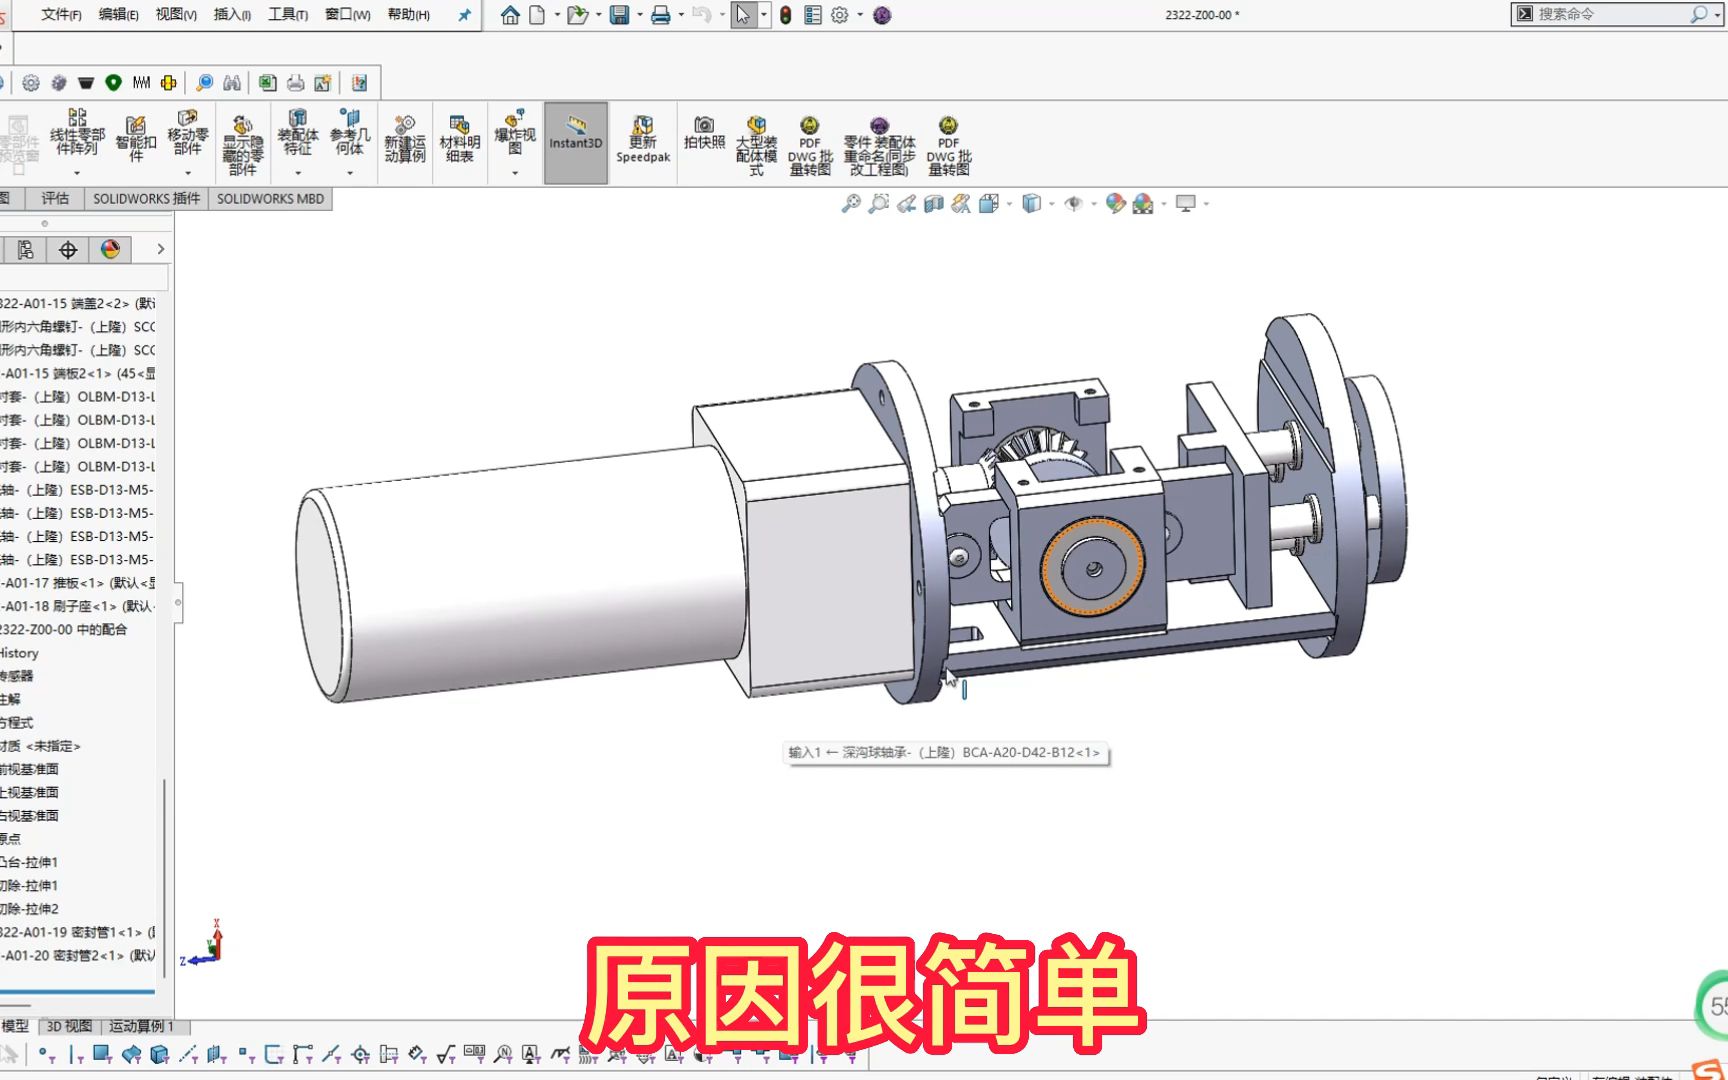Click the Print icon in title toolbar
Viewport: 1728px width, 1080px height.
(660, 15)
